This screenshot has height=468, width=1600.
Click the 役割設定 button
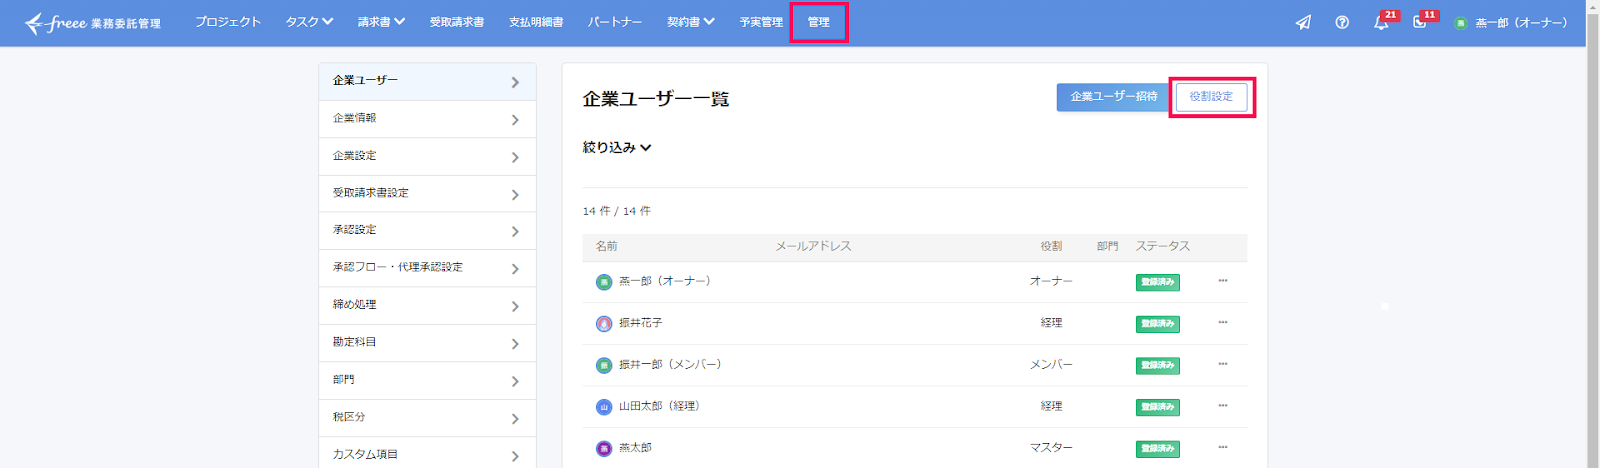pos(1211,97)
